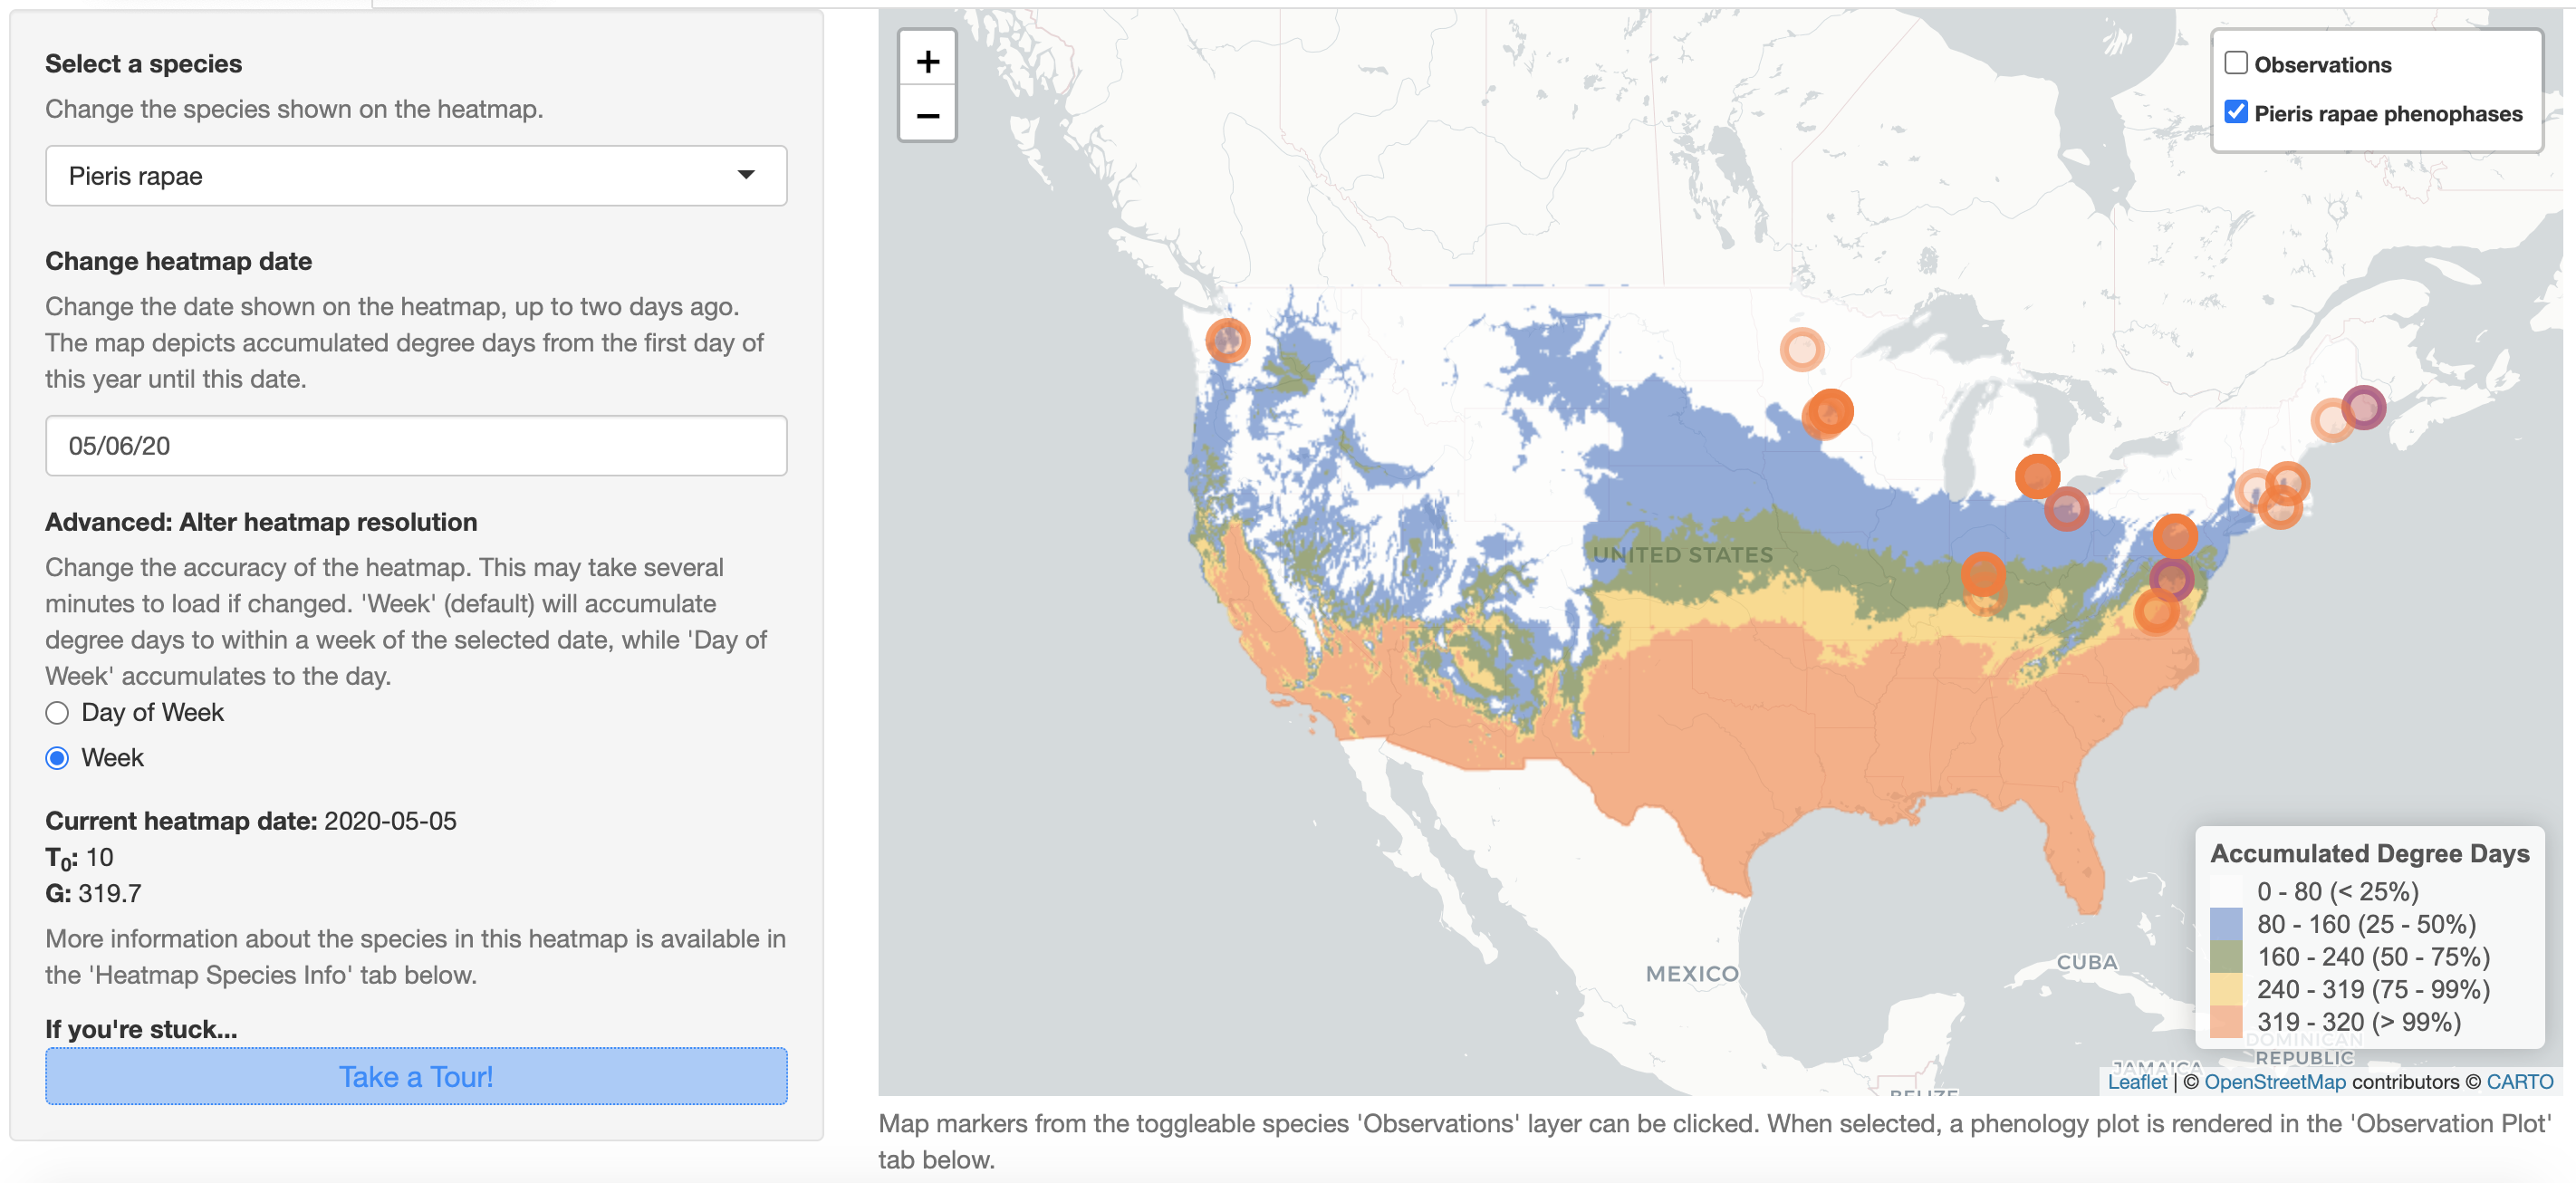
Task: Click the purple marker near Maine
Action: click(2363, 407)
